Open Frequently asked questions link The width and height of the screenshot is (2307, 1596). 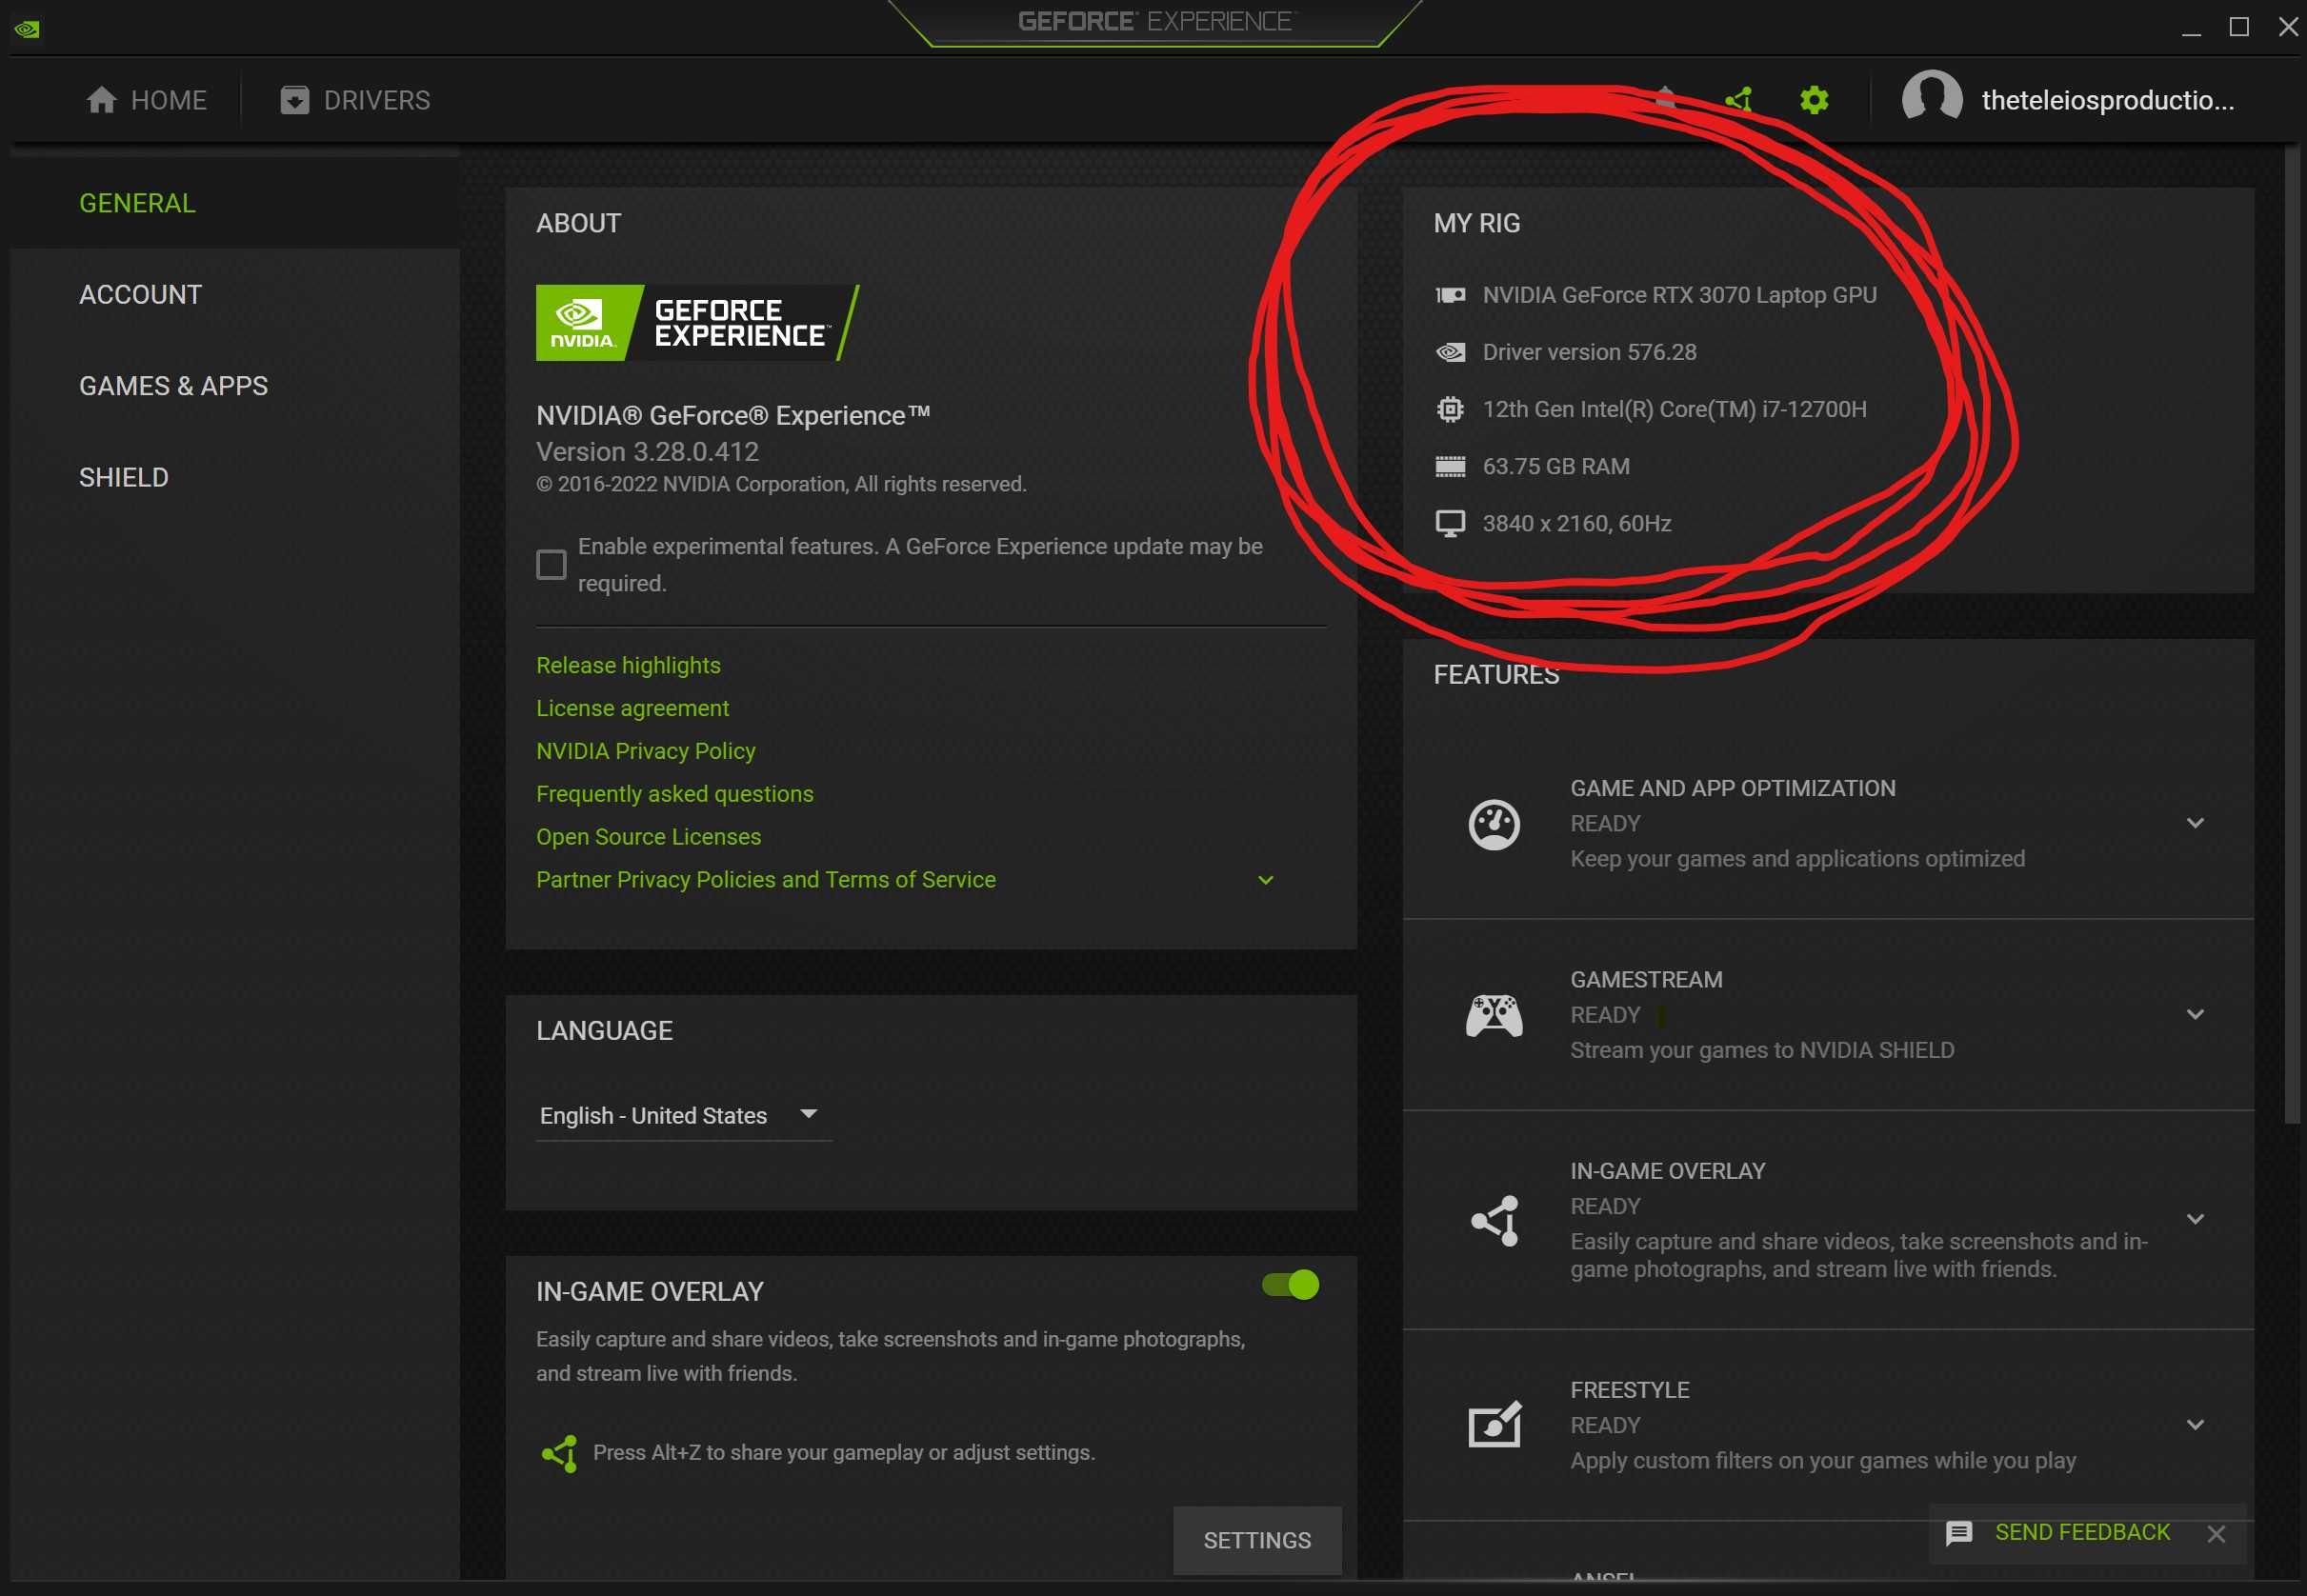point(674,794)
